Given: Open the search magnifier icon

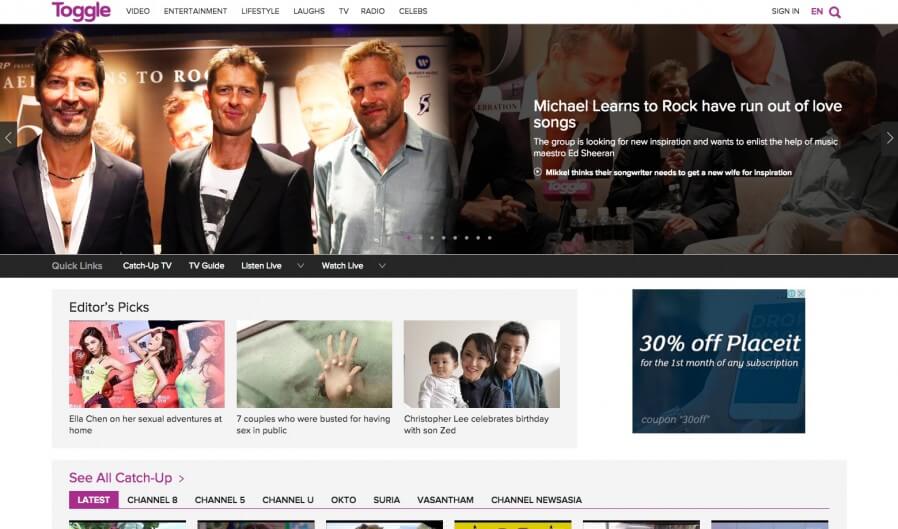Looking at the screenshot, I should 835,12.
